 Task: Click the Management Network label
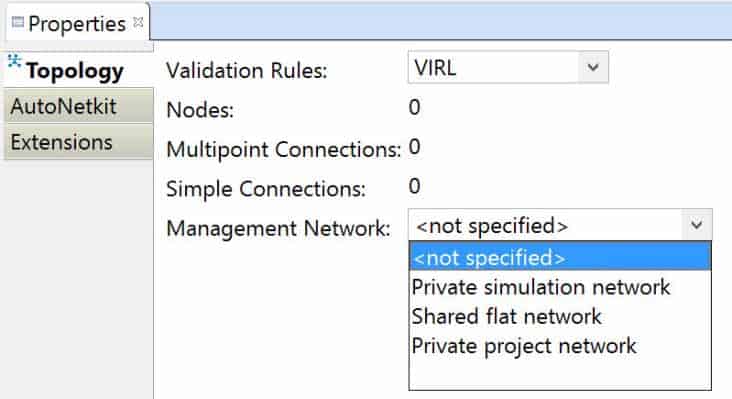click(x=278, y=228)
